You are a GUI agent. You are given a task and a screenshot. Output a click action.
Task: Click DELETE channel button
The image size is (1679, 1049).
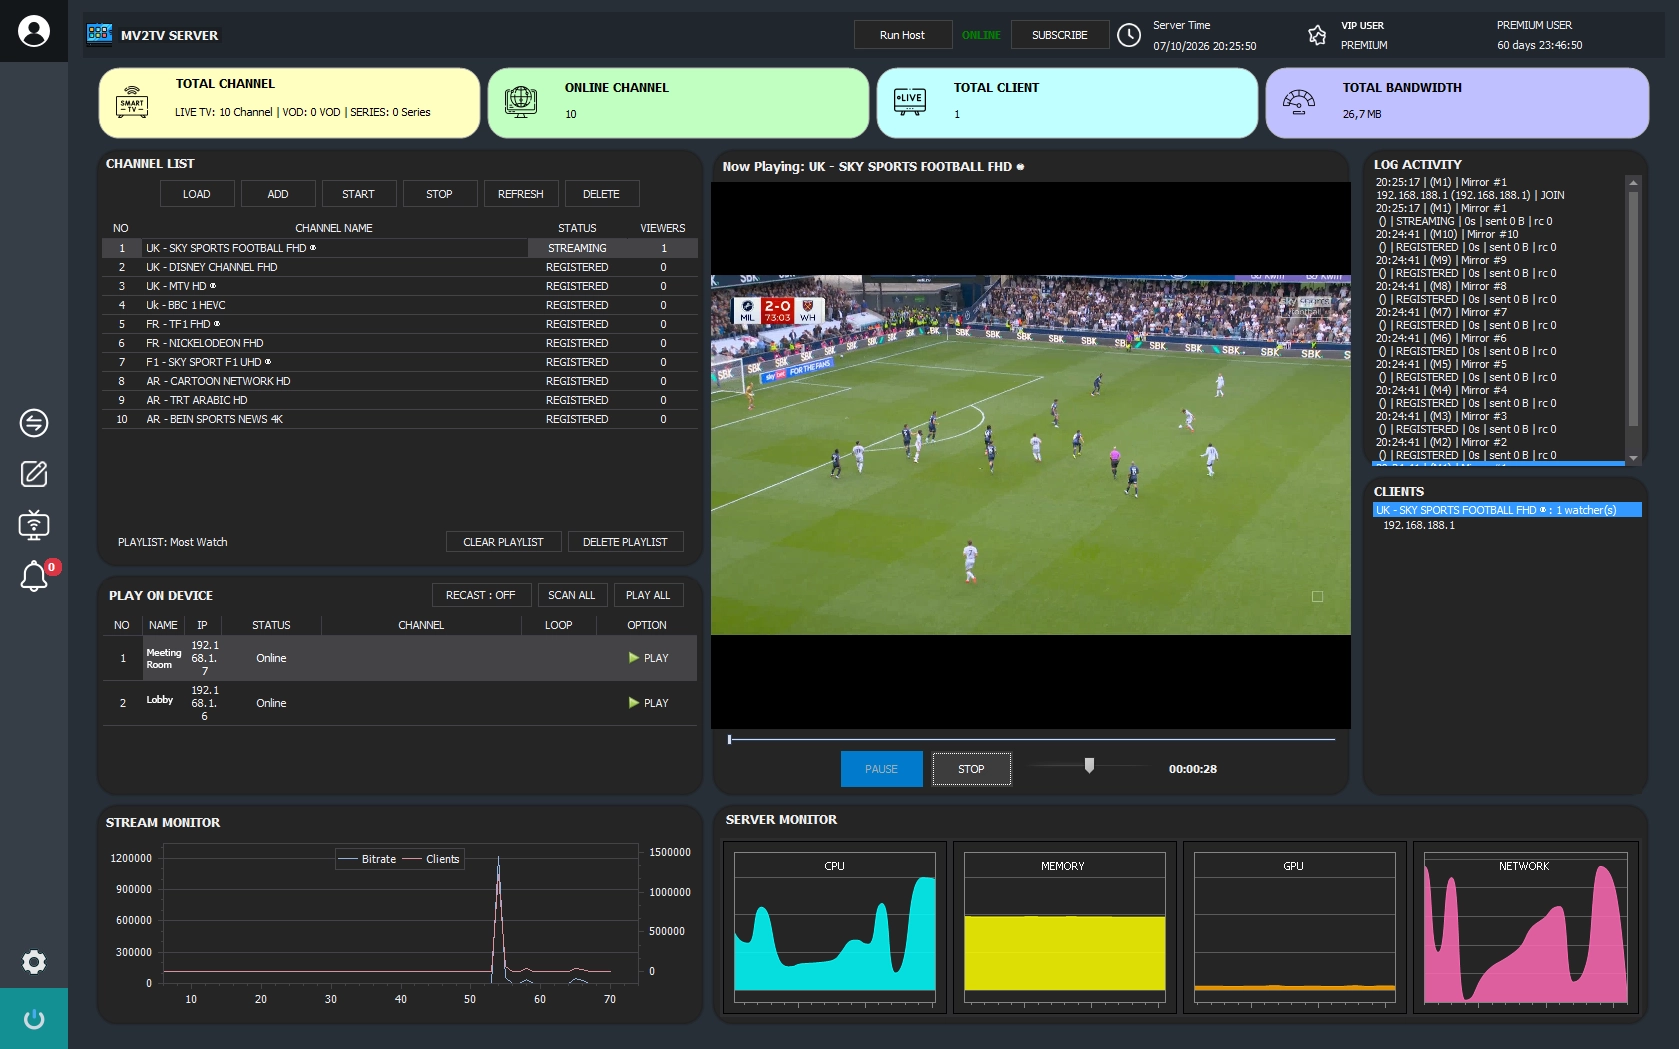coord(601,194)
